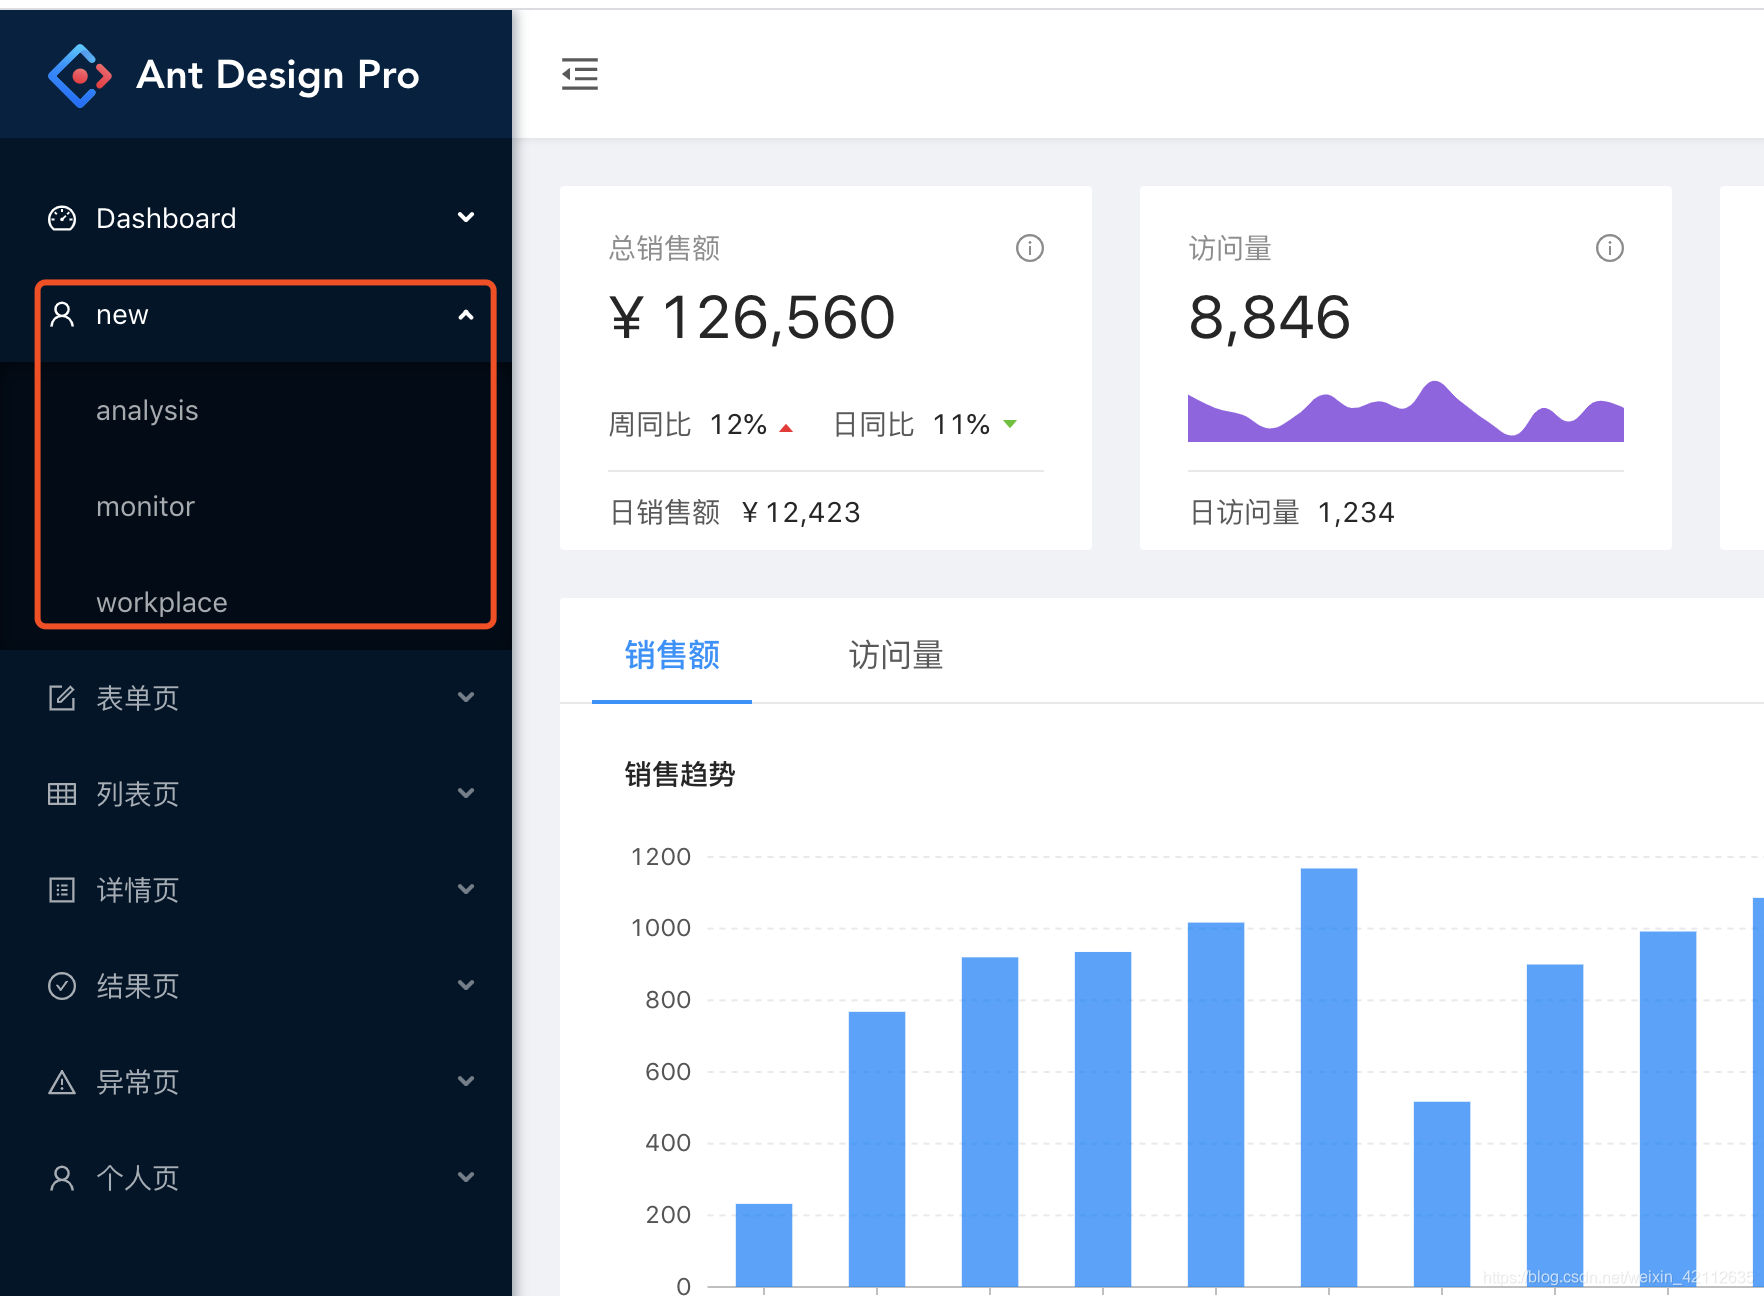
Task: Collapse the new submenu chevron
Action: [466, 315]
